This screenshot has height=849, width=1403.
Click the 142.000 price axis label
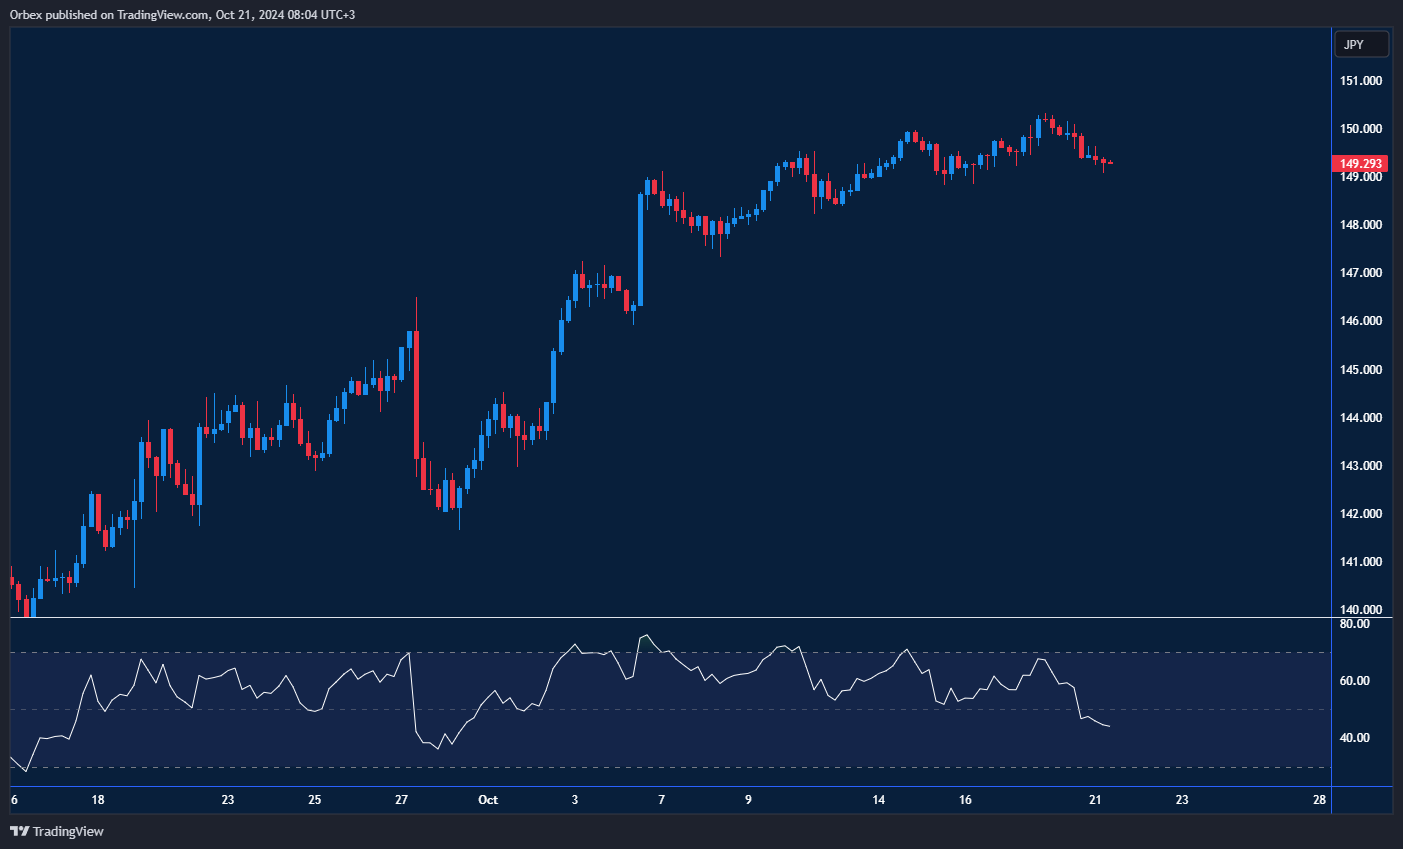coord(1361,514)
